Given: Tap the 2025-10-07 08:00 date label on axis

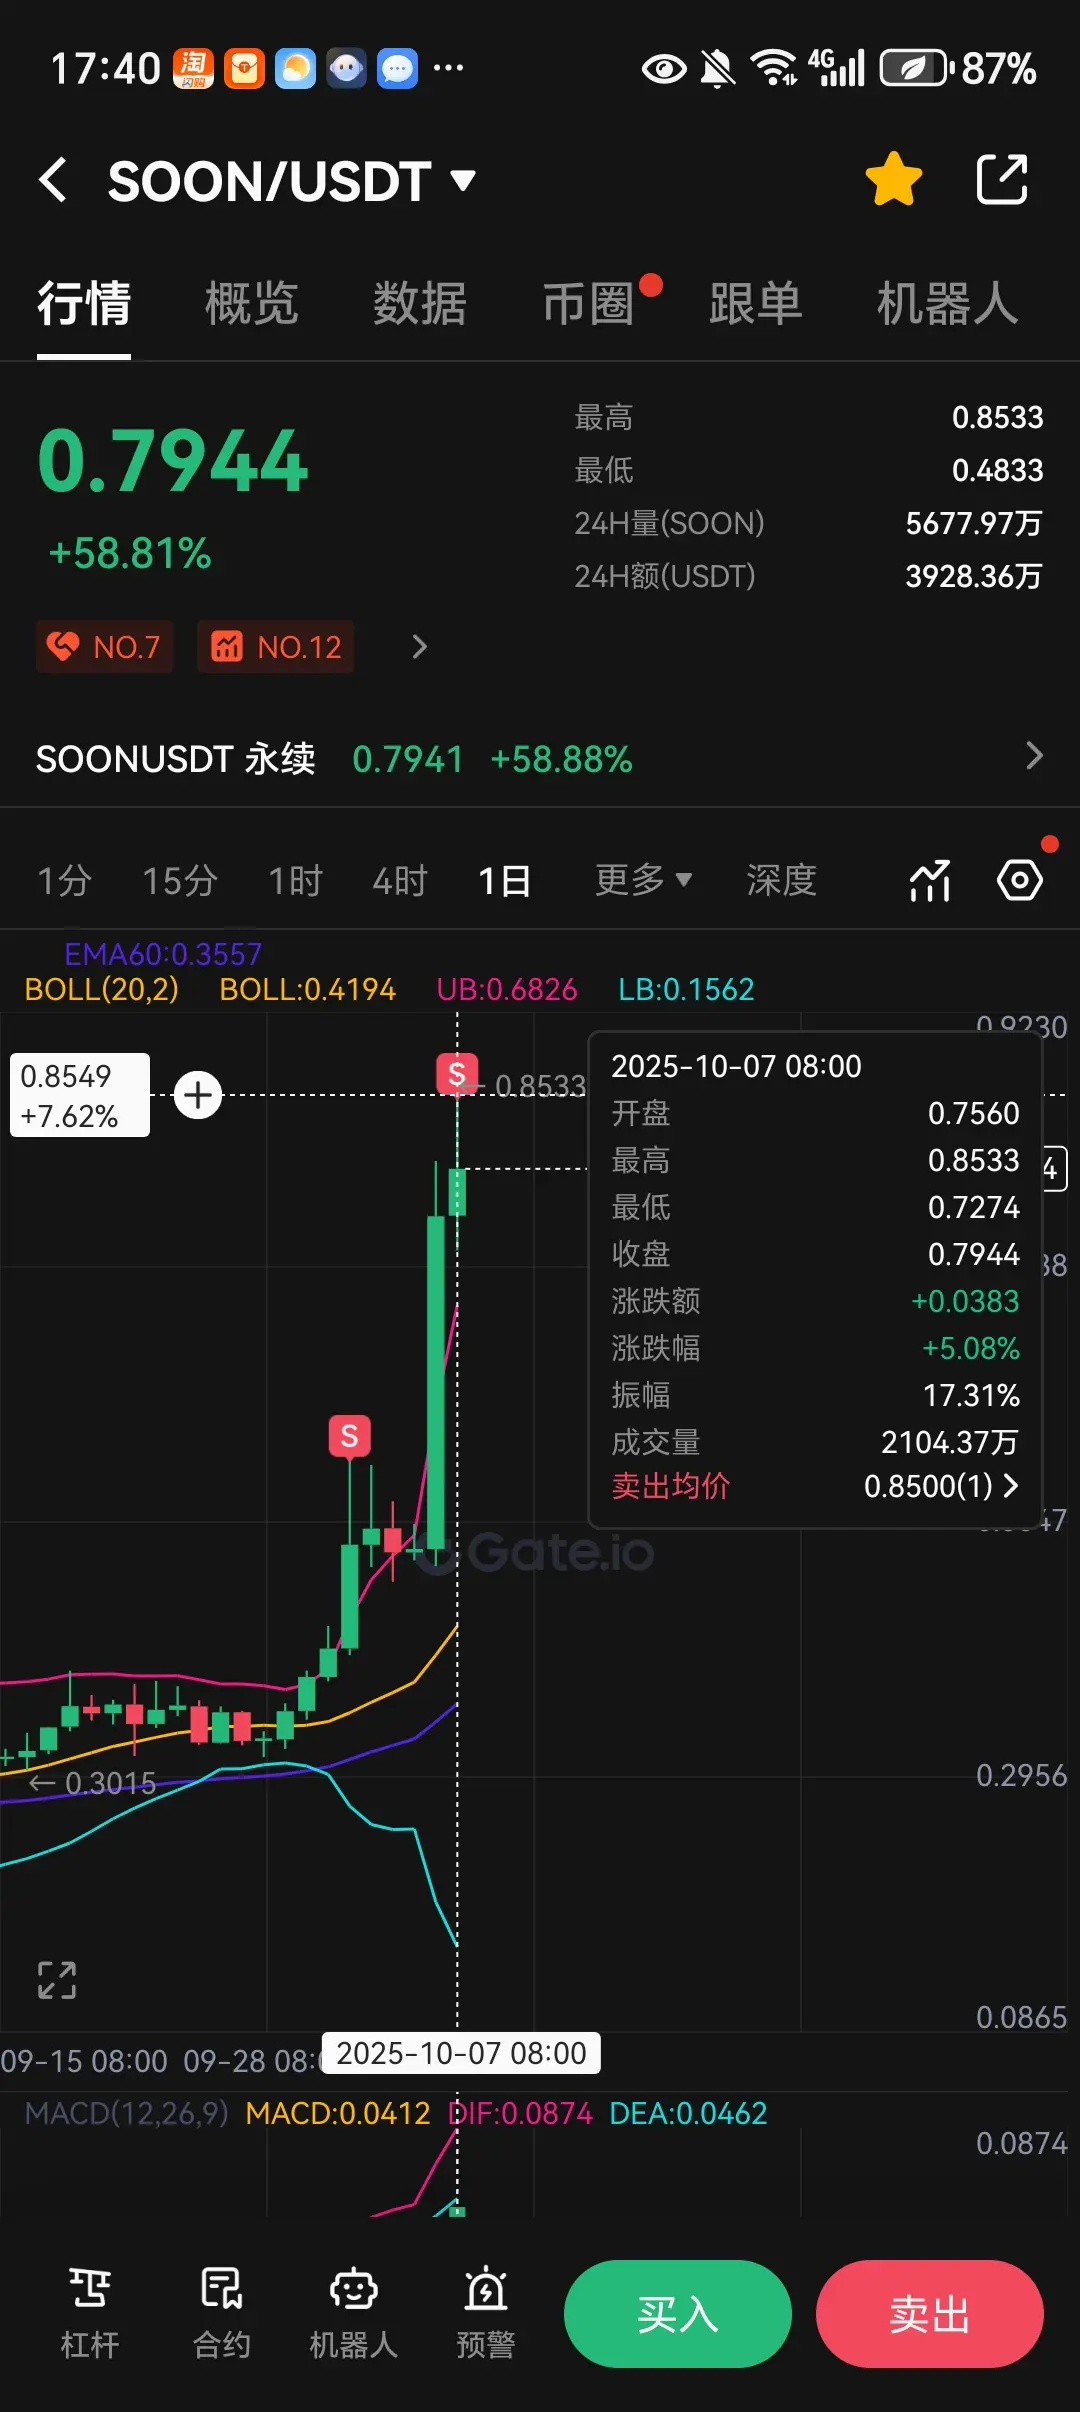Looking at the screenshot, I should (461, 2053).
